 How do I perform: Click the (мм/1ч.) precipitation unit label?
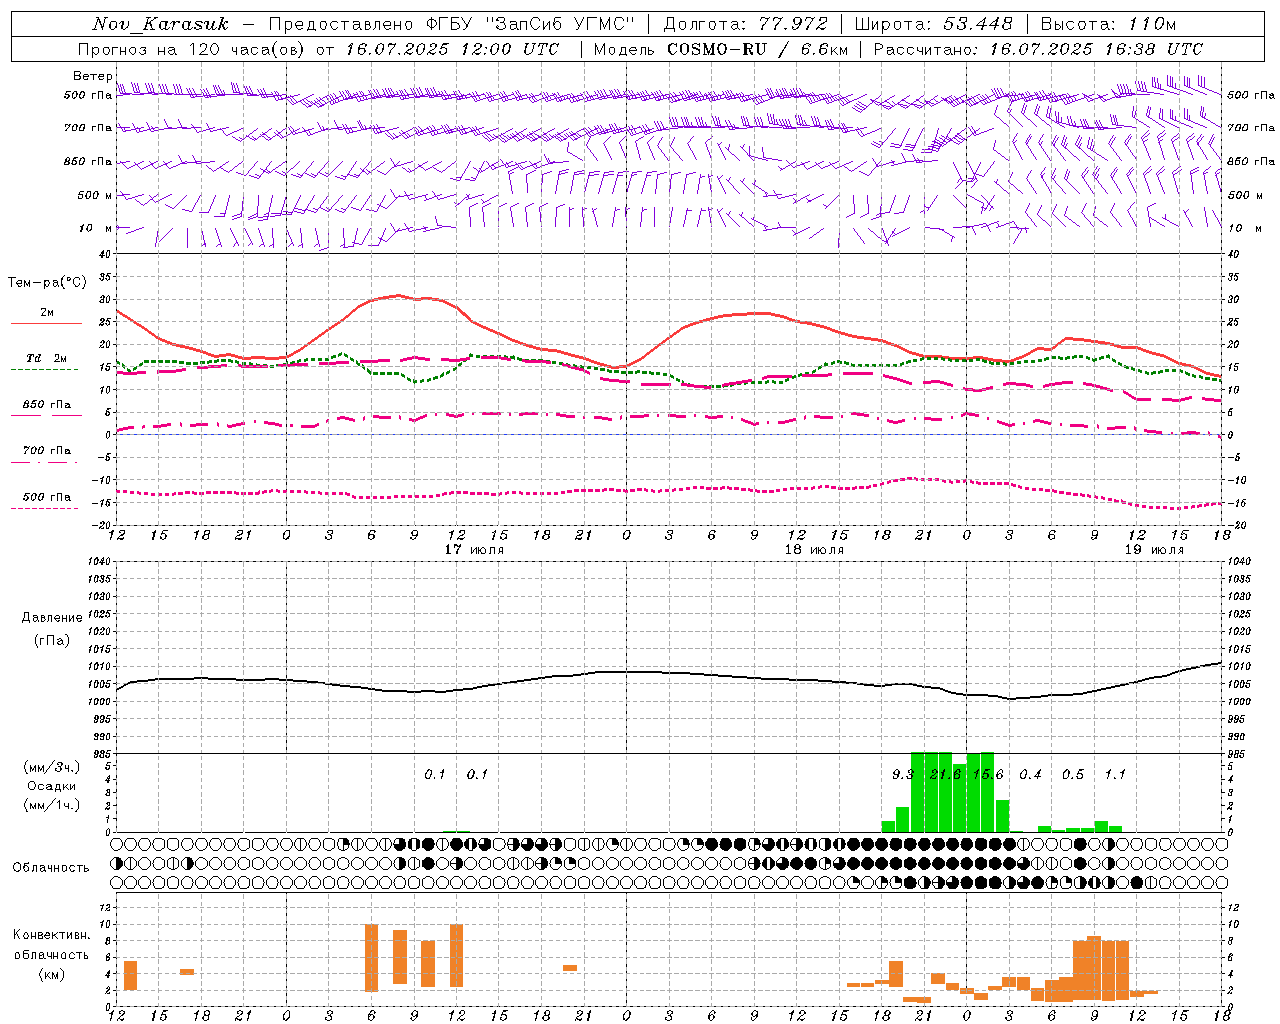tap(52, 805)
